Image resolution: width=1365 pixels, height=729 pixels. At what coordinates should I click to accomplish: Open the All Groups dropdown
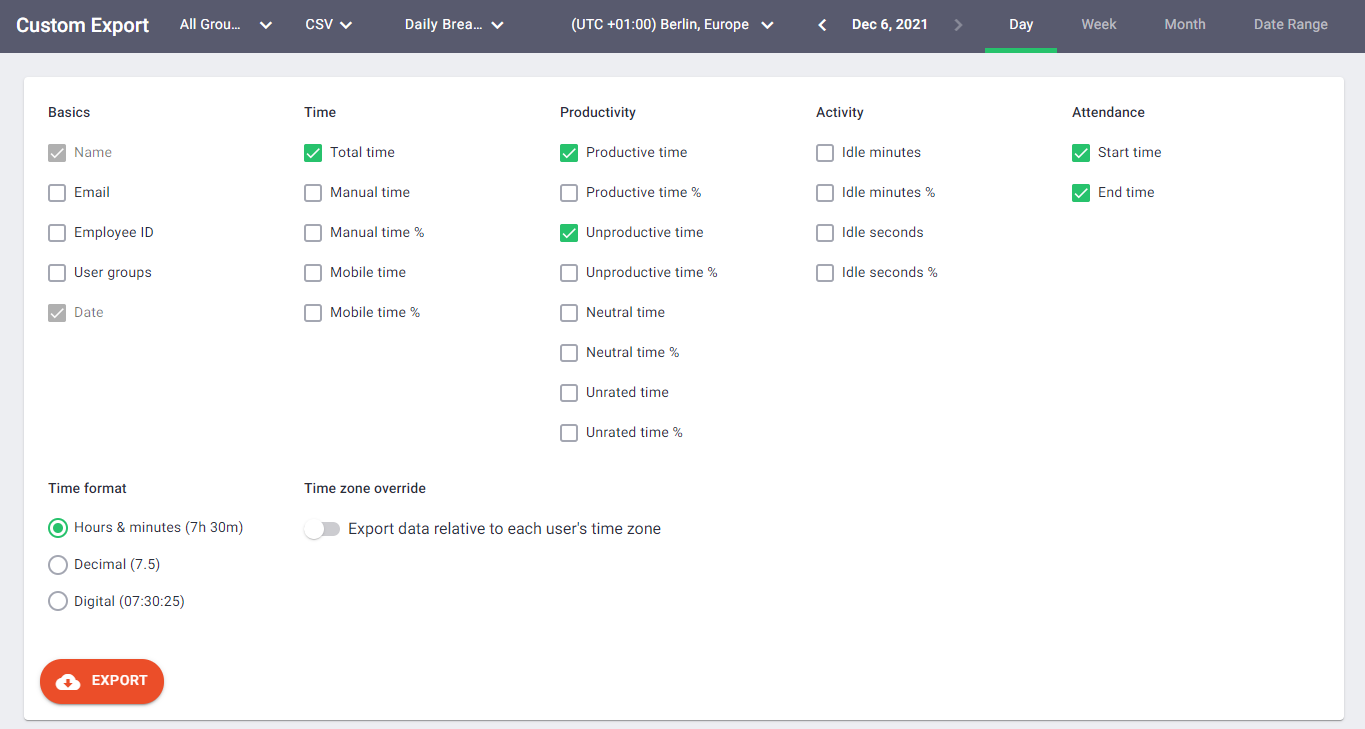click(x=225, y=24)
